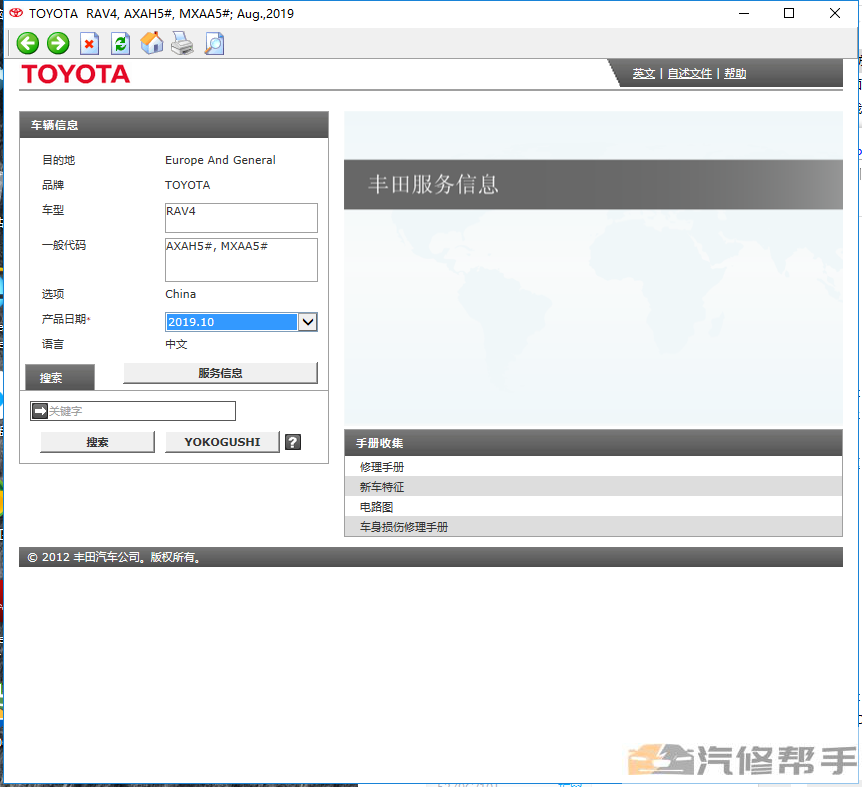Click the 搜索 search button
The height and width of the screenshot is (787, 862).
pyautogui.click(x=97, y=442)
